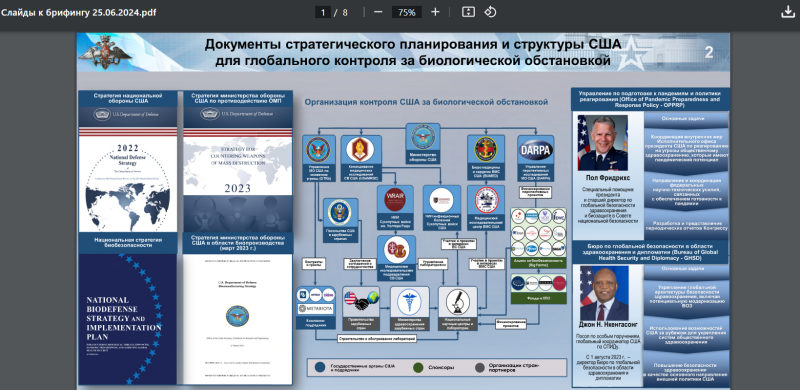Click the legend text Государственные органы США и подрядчики
Screen dimensions: 800x390
click(363, 367)
